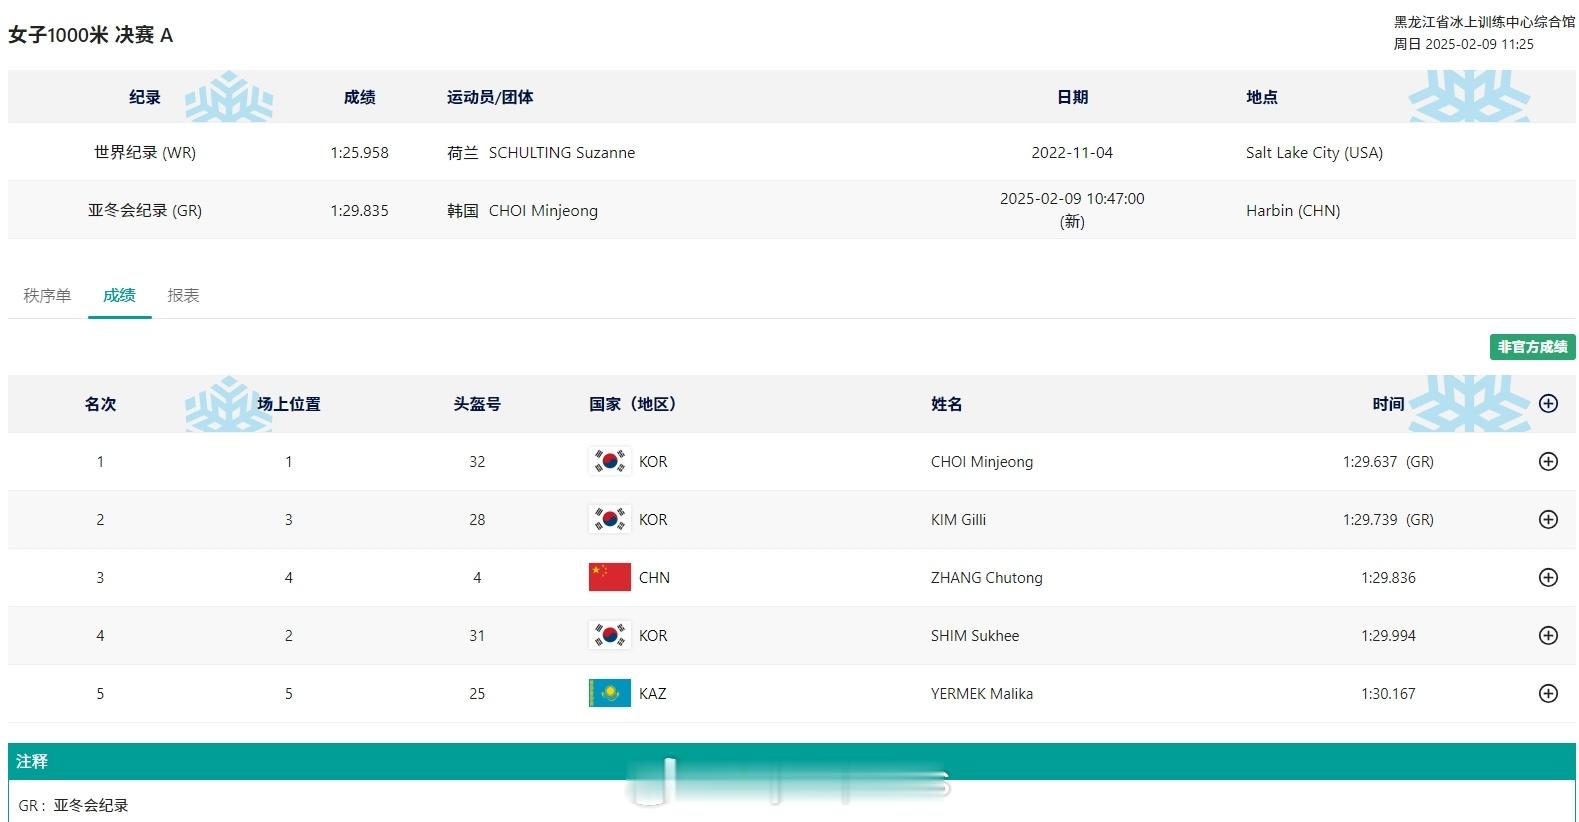
Task: Click the 地点 column header
Action: 1262,97
